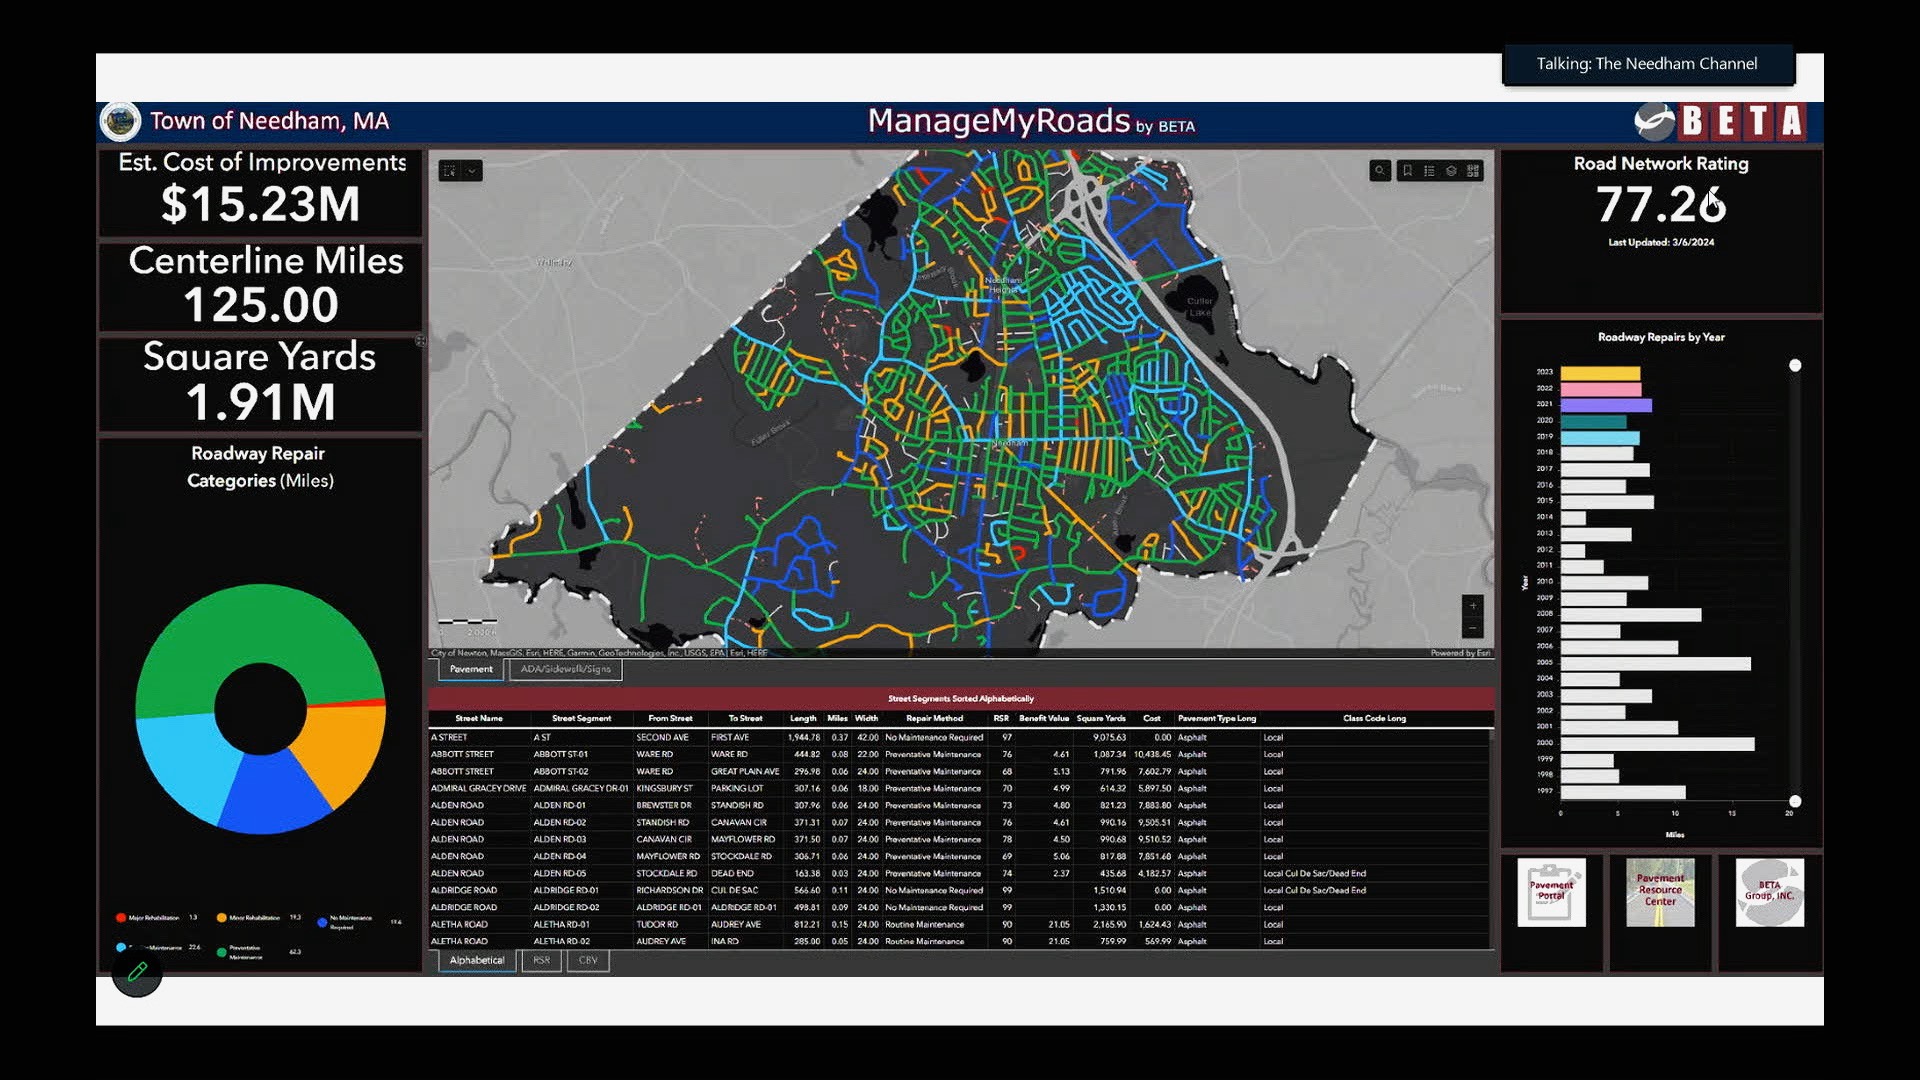The width and height of the screenshot is (1920, 1080).
Task: Click the Town of Needham seal
Action: [121, 121]
